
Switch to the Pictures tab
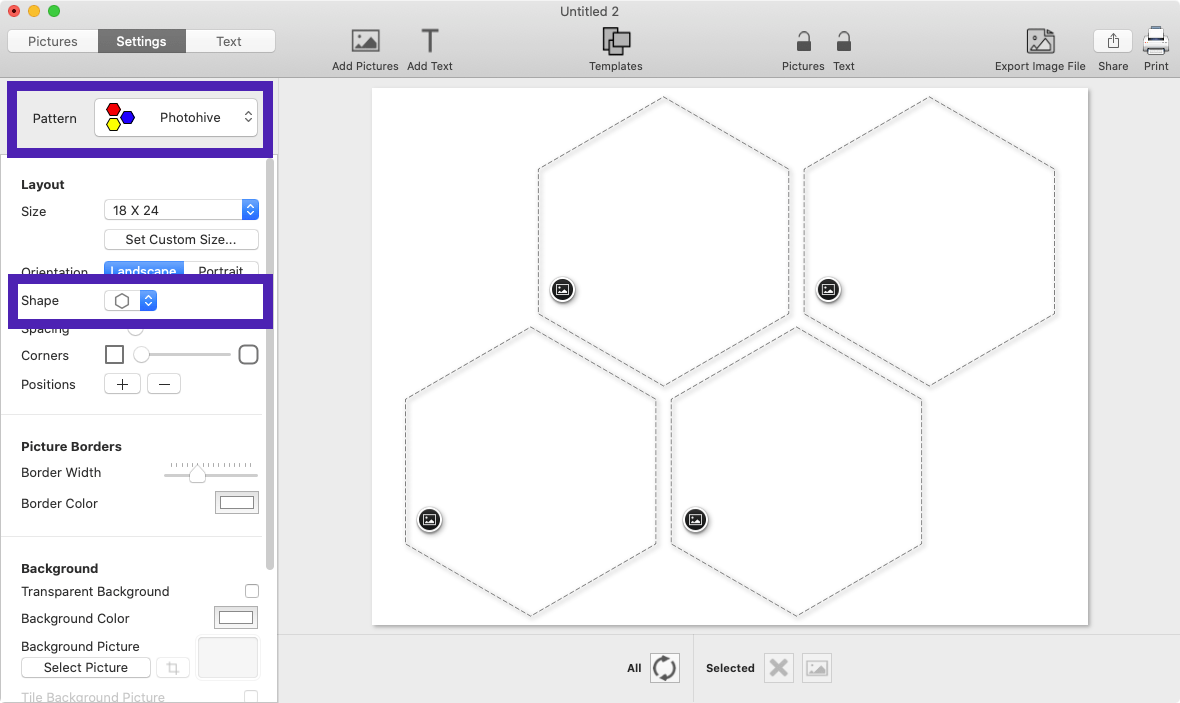(x=53, y=41)
